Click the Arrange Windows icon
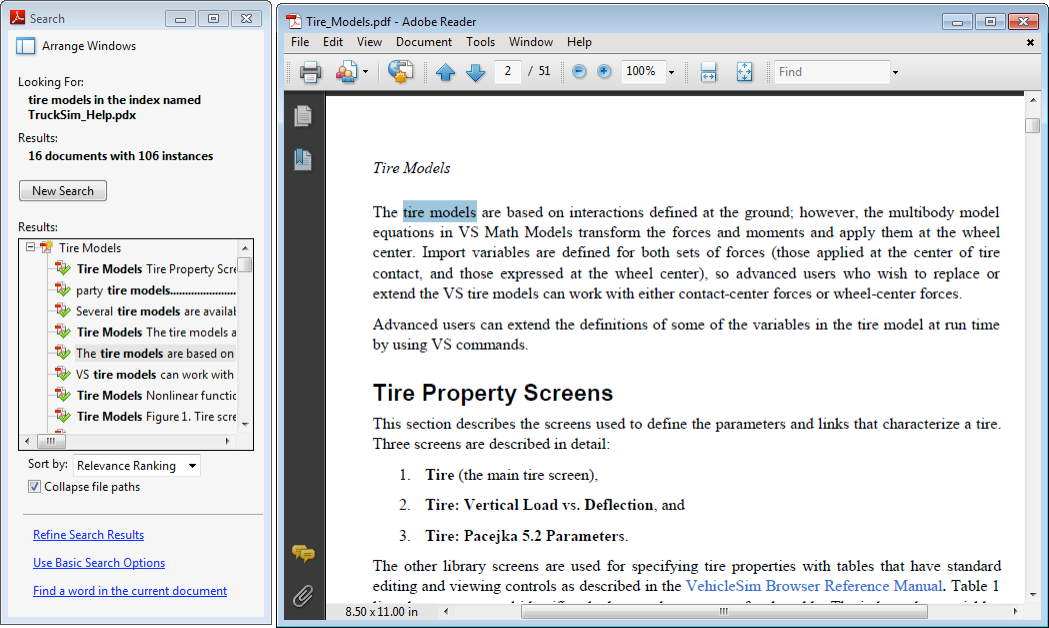The image size is (1049, 628). tap(25, 46)
